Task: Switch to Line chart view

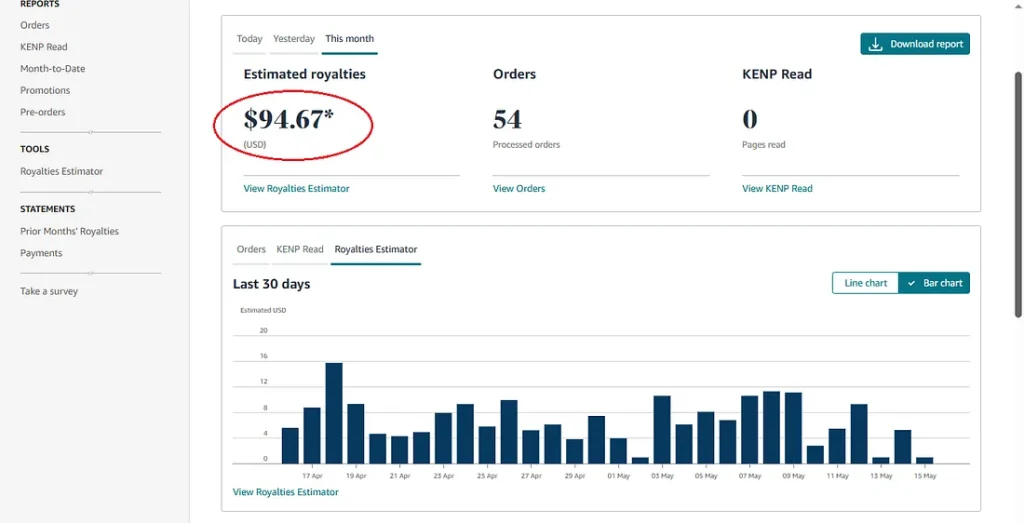Action: pos(865,283)
